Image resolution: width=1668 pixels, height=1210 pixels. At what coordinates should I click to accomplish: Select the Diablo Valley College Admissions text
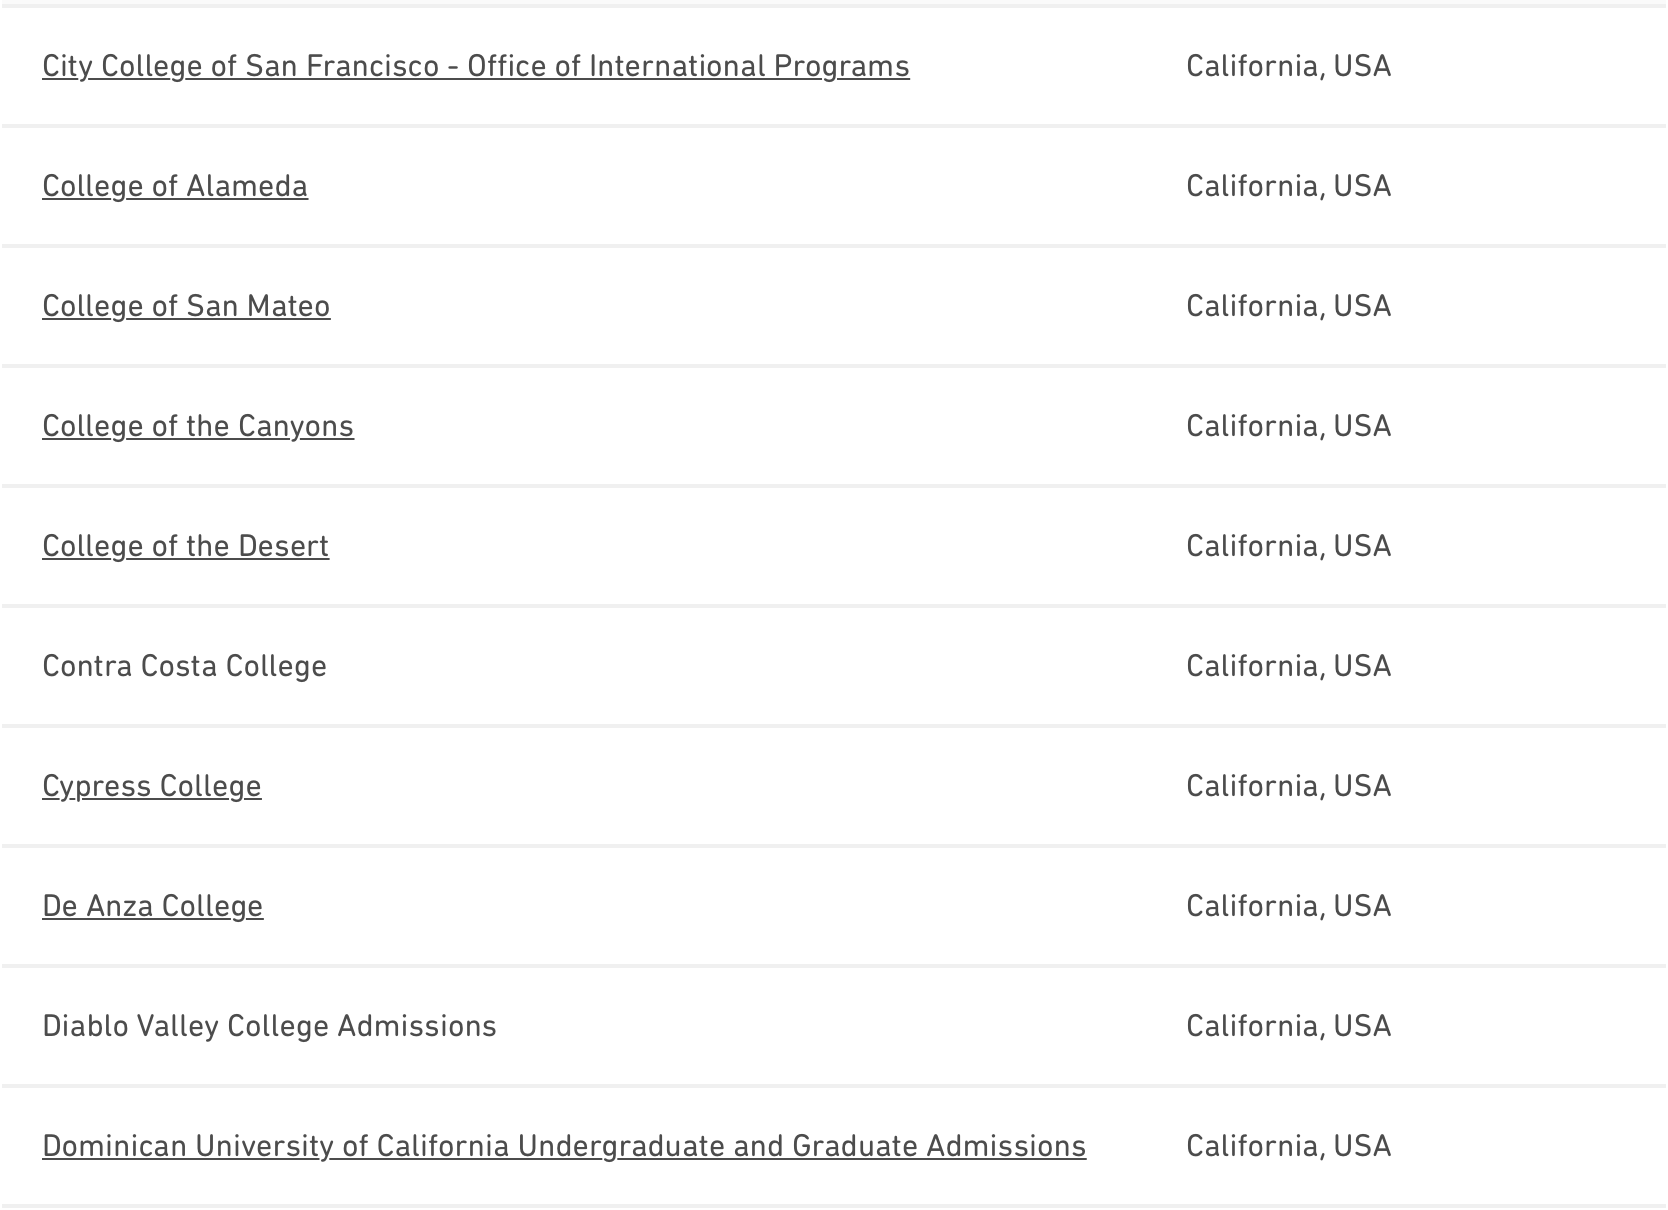(269, 1026)
